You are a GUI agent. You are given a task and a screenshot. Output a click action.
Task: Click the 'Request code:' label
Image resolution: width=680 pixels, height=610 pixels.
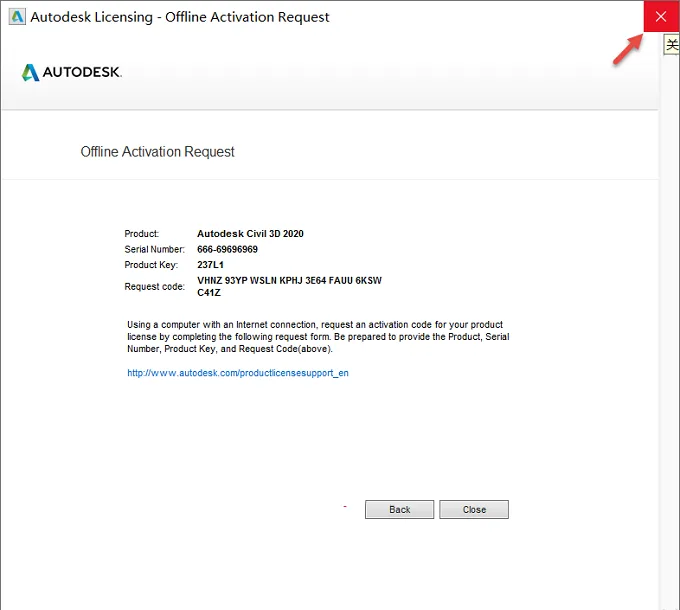click(154, 287)
